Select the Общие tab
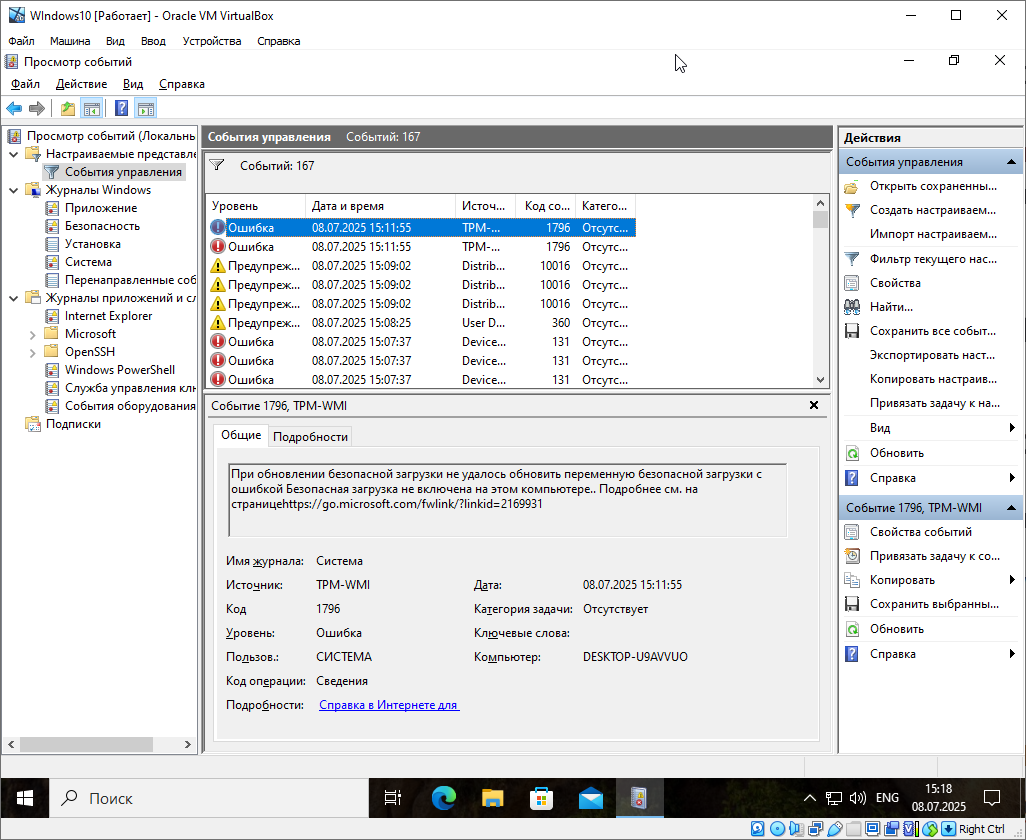The image size is (1026, 840). (241, 435)
